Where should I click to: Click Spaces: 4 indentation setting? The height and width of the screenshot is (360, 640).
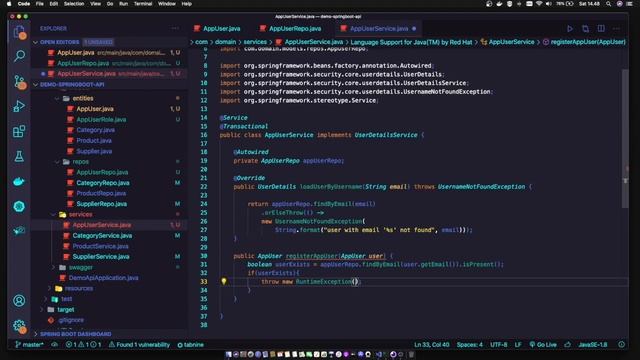click(469, 344)
